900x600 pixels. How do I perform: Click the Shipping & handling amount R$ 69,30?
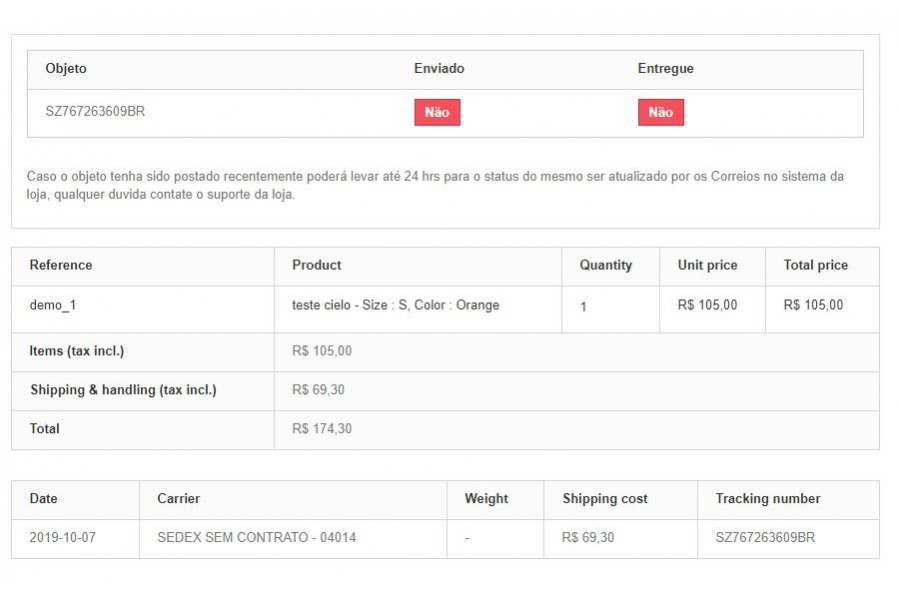pos(318,390)
